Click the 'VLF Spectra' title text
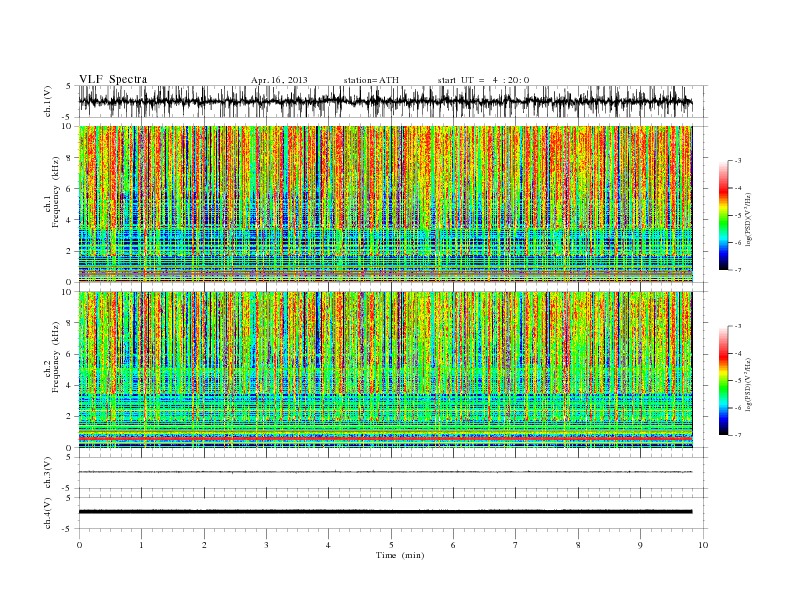 tap(113, 79)
